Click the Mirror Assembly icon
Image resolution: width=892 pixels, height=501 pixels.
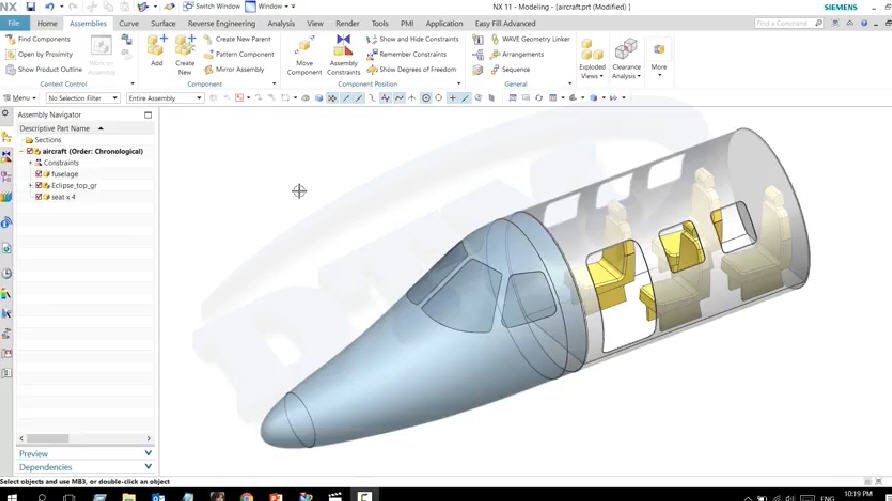(x=234, y=70)
